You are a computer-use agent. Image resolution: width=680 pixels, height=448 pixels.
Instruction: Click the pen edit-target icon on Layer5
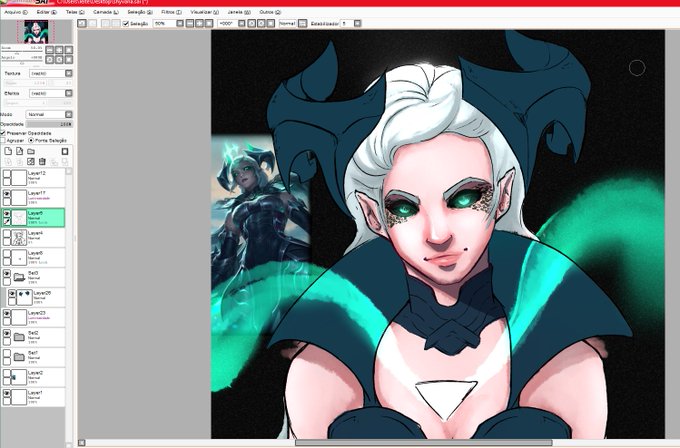pyautogui.click(x=7, y=222)
